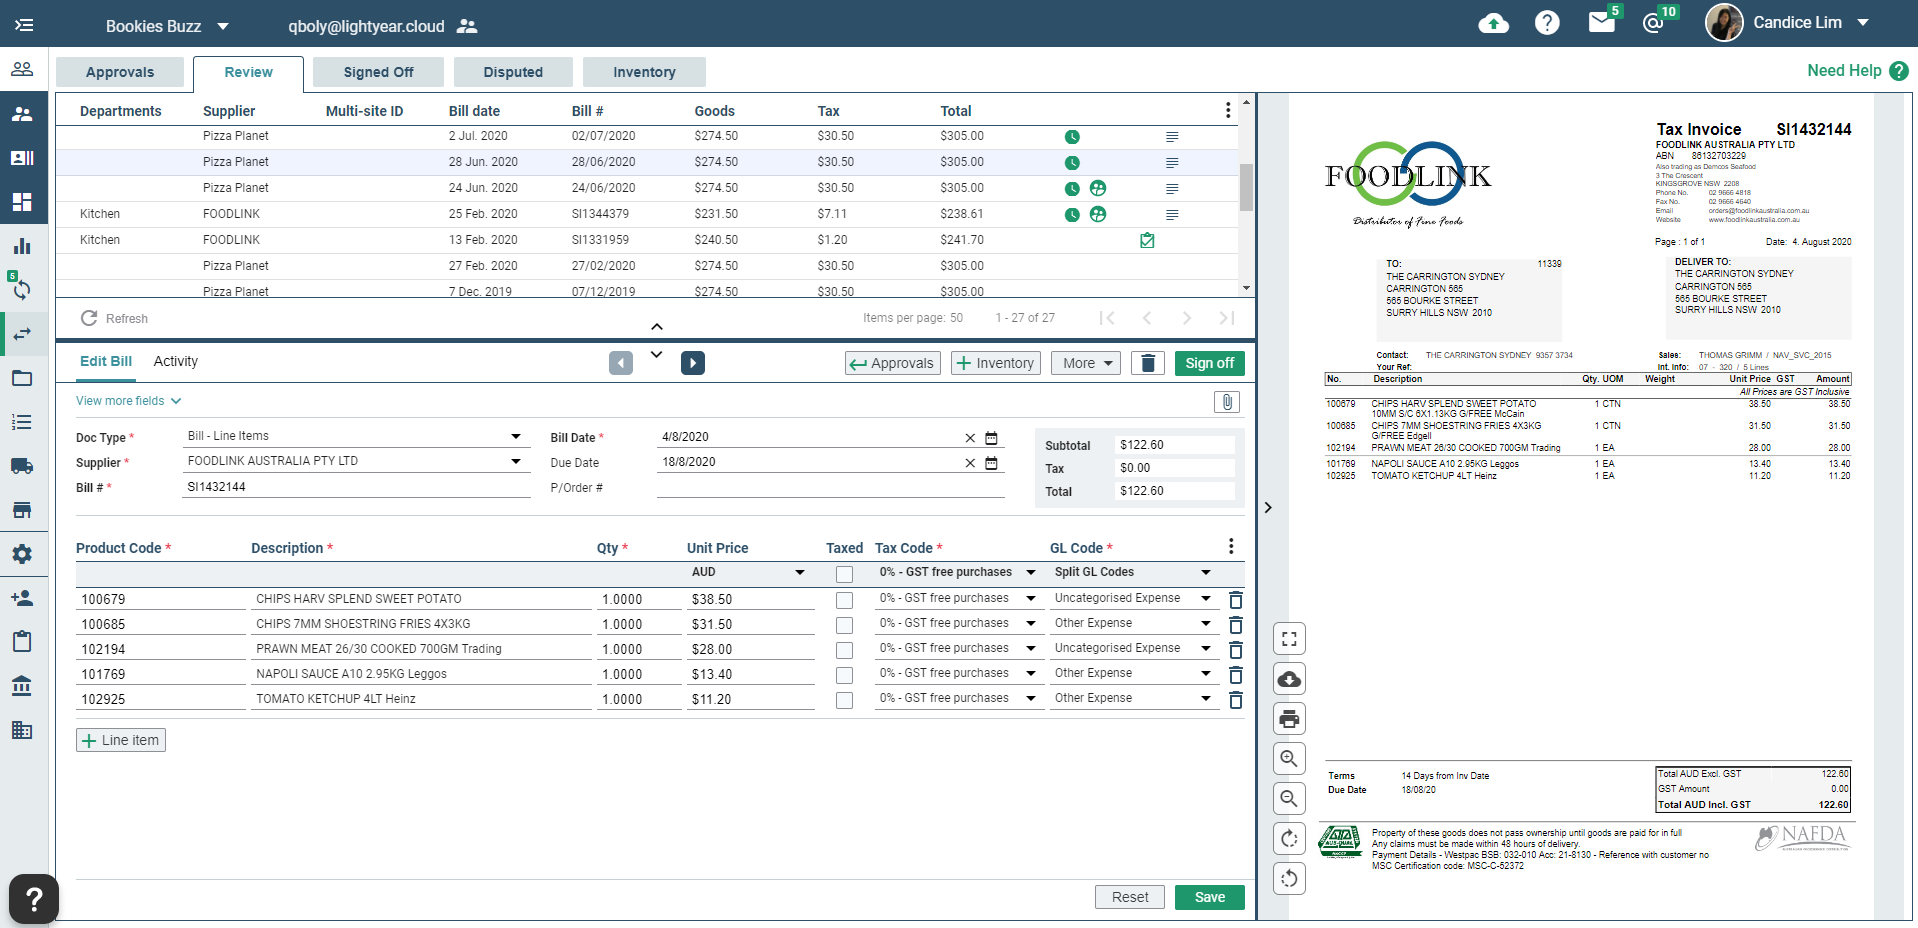Viewport: 1918px width, 928px height.
Task: Expand View more fields
Action: (x=129, y=401)
